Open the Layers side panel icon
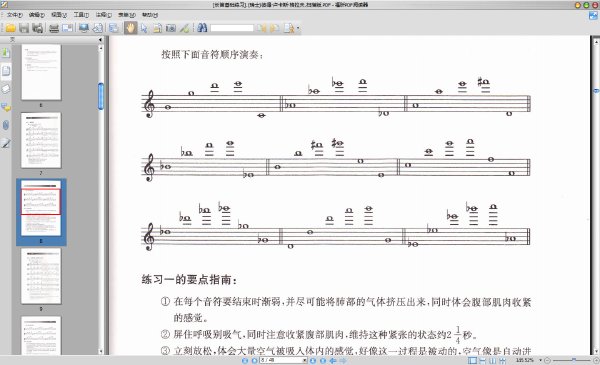The width and height of the screenshot is (600, 365). pos(6,89)
